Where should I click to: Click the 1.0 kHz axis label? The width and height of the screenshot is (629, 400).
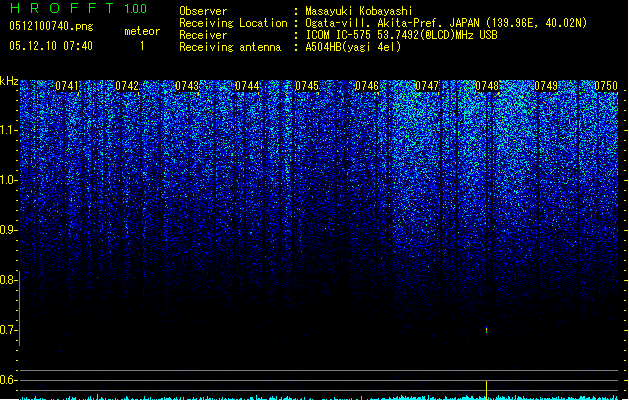click(8, 180)
